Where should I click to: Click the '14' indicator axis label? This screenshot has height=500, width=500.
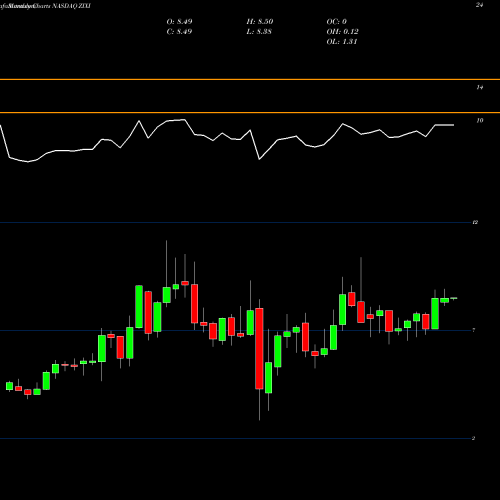pyautogui.click(x=479, y=87)
